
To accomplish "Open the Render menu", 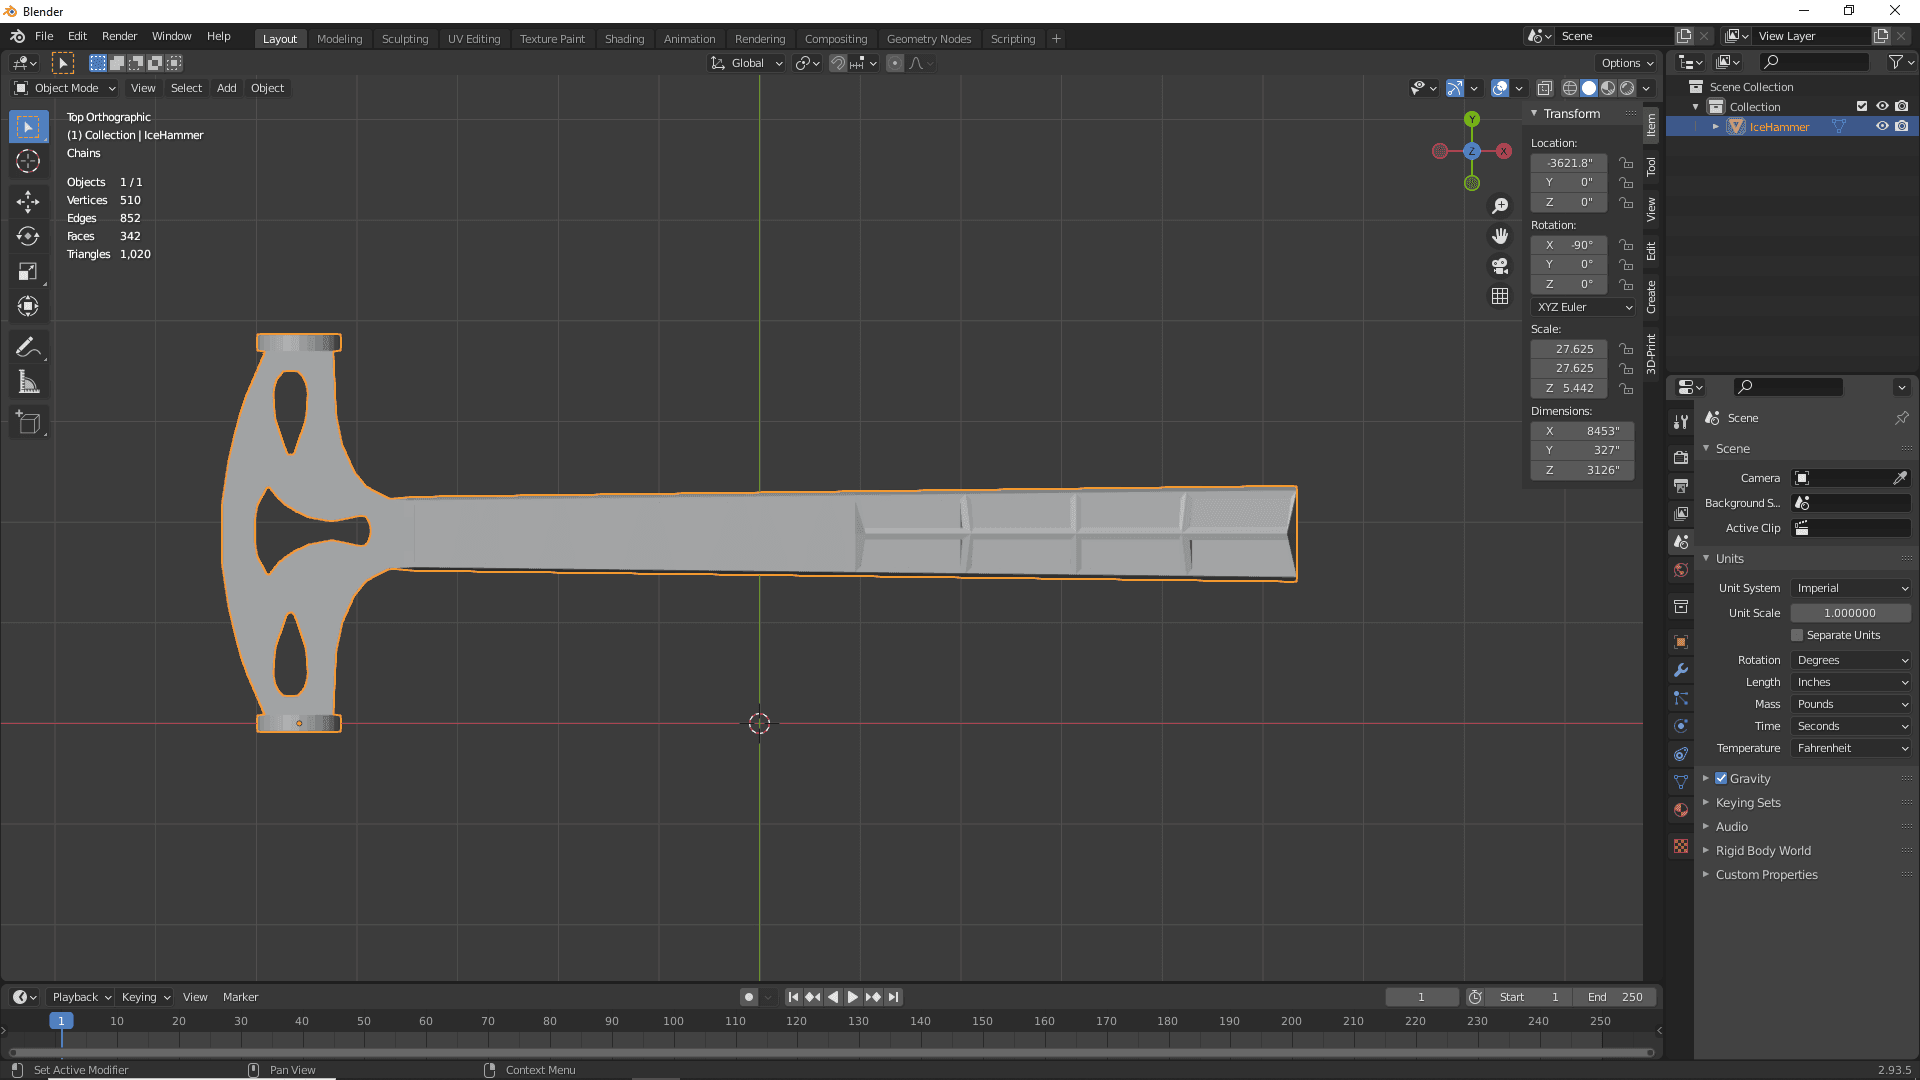I will pyautogui.click(x=119, y=36).
